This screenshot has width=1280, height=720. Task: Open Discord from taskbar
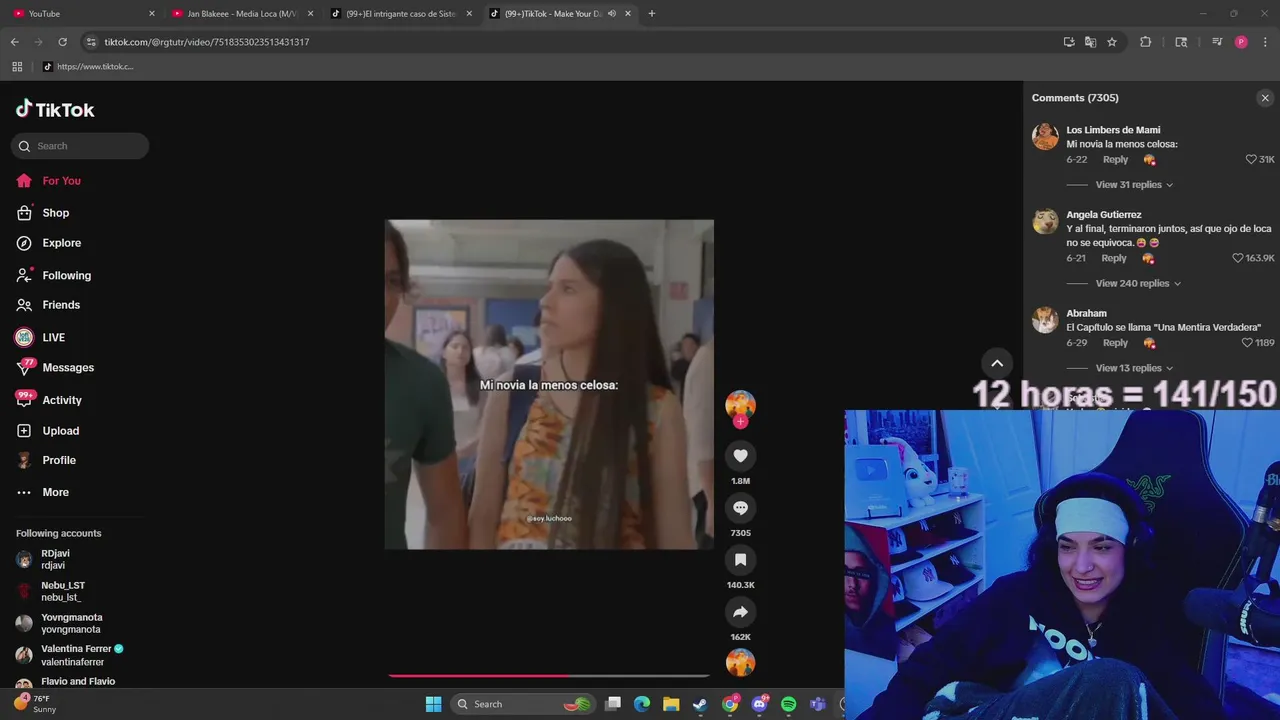[759, 704]
